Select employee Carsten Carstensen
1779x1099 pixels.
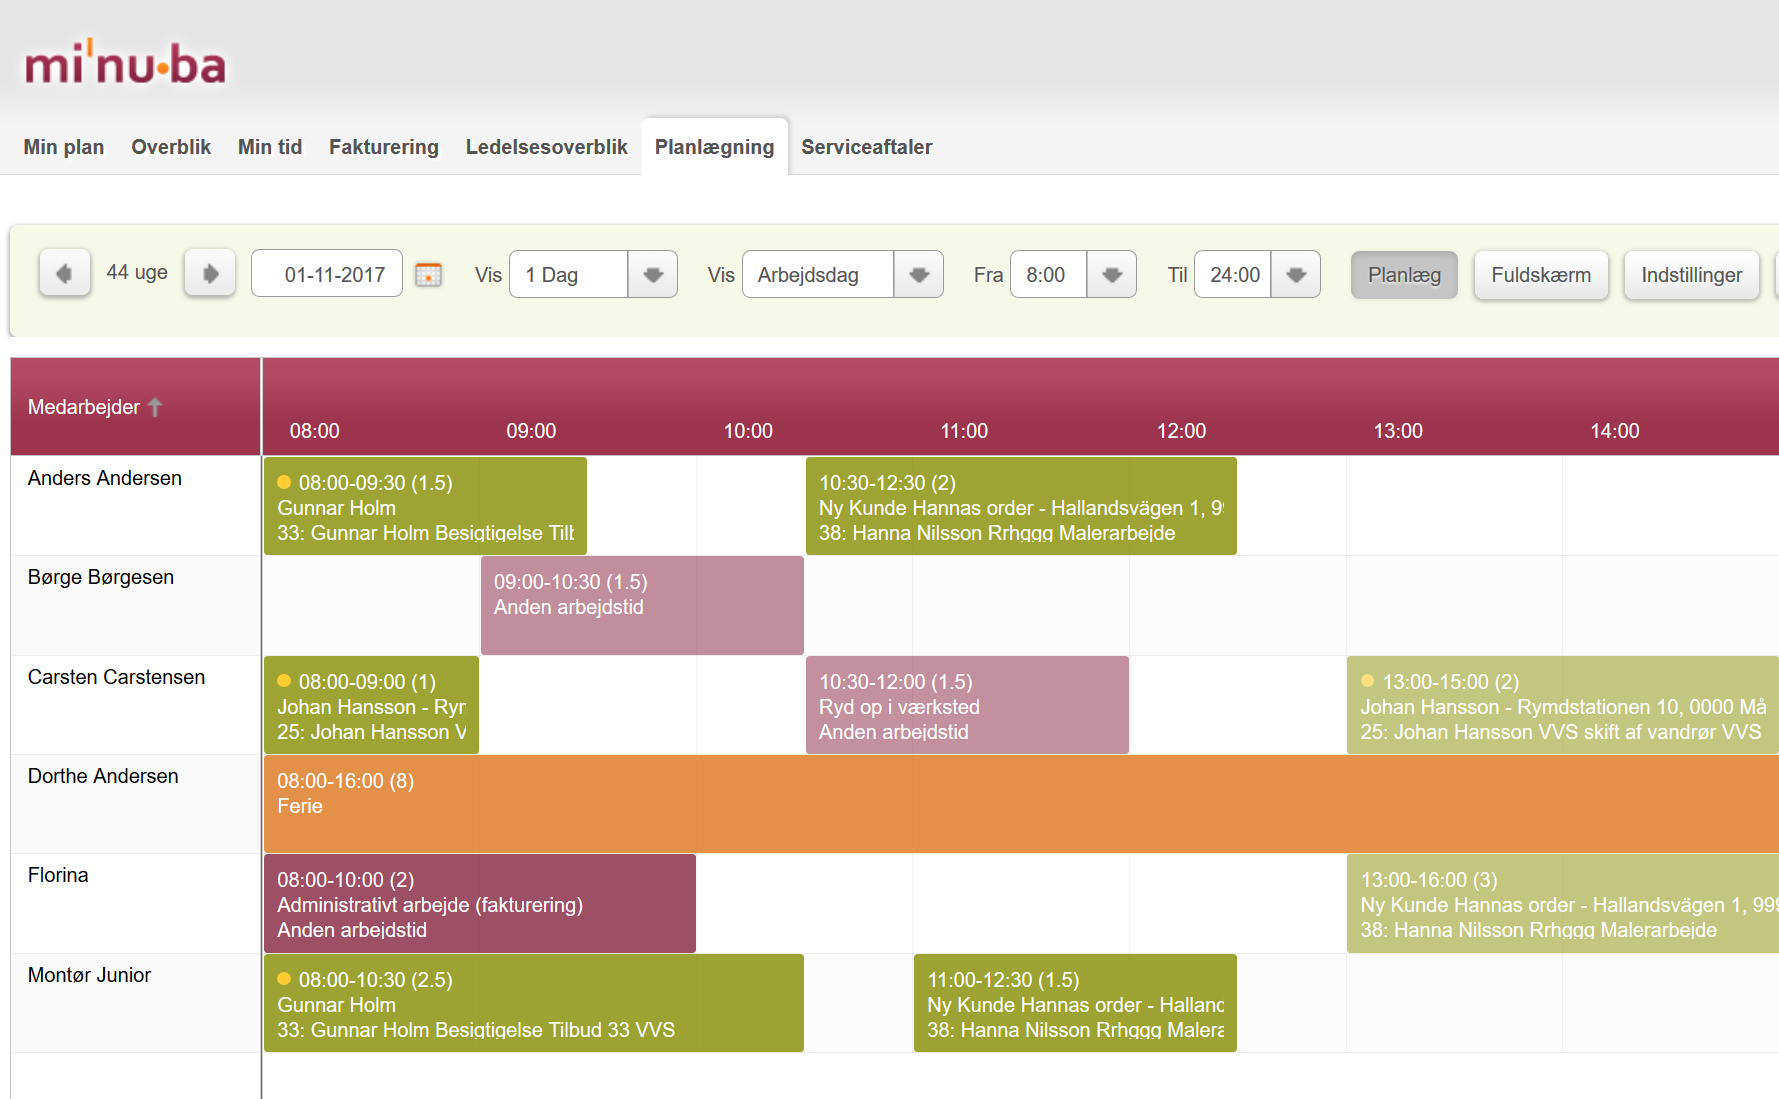coord(116,677)
